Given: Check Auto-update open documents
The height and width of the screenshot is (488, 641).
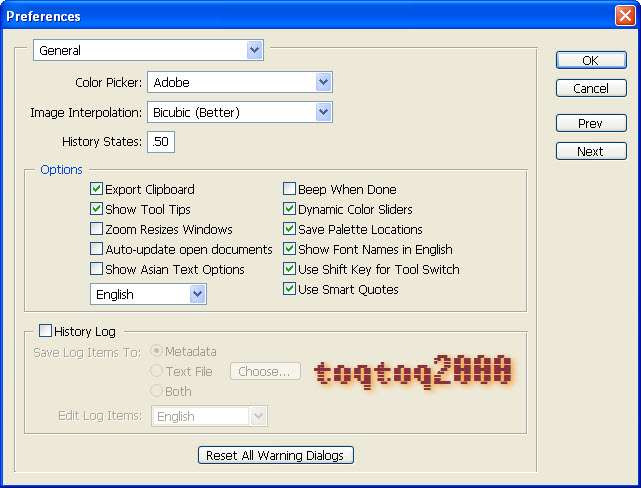Looking at the screenshot, I should click(97, 249).
